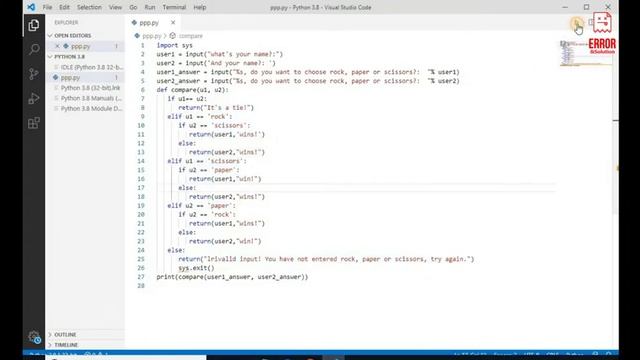640x360 pixels.
Task: Place cursor on 'import sys' line
Action: tap(174, 45)
